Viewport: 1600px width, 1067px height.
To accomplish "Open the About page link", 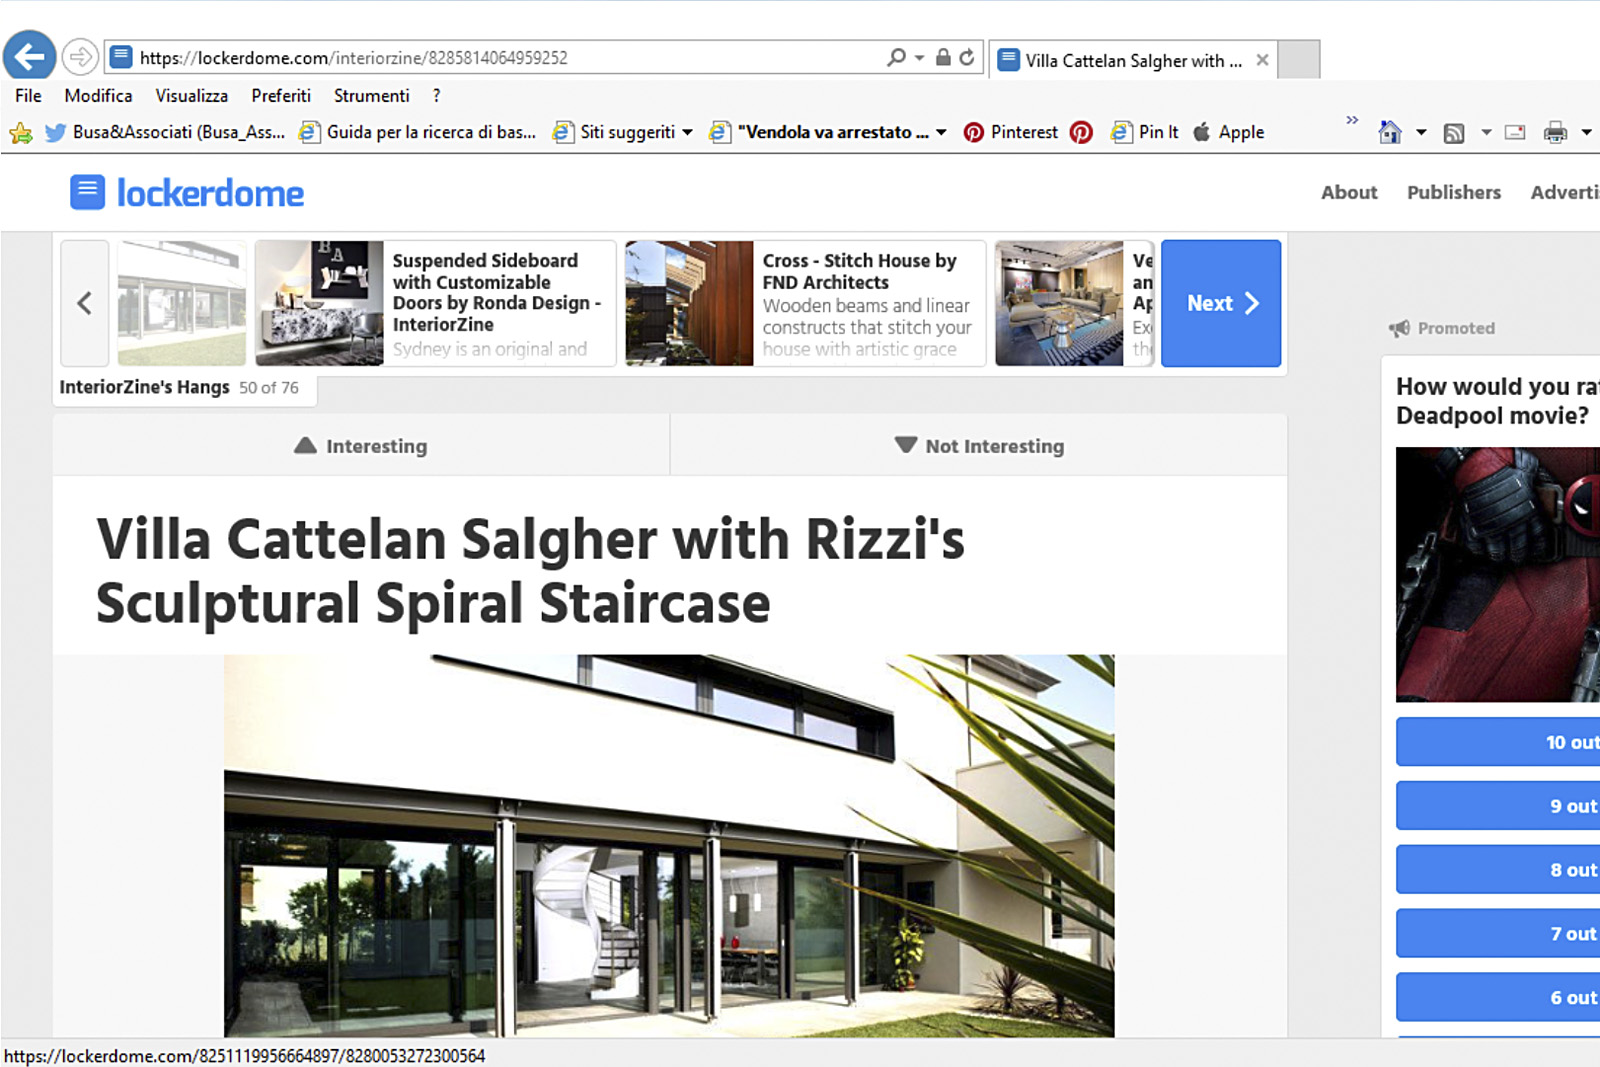I will (1349, 192).
